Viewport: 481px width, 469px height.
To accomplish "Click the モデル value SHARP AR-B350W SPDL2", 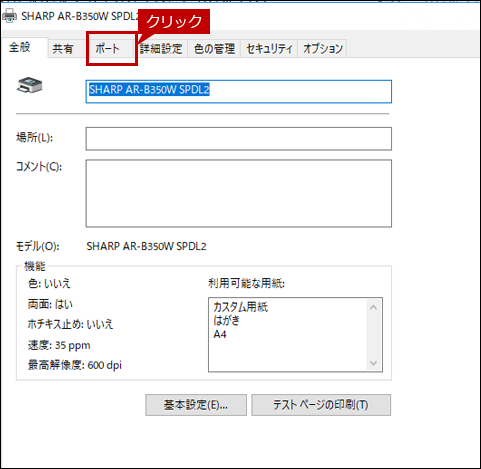I will (146, 246).
